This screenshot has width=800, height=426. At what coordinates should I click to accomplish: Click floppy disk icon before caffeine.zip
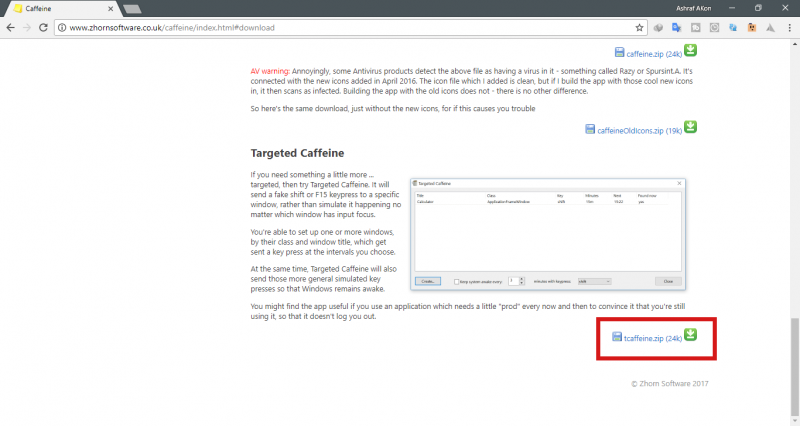click(x=619, y=52)
